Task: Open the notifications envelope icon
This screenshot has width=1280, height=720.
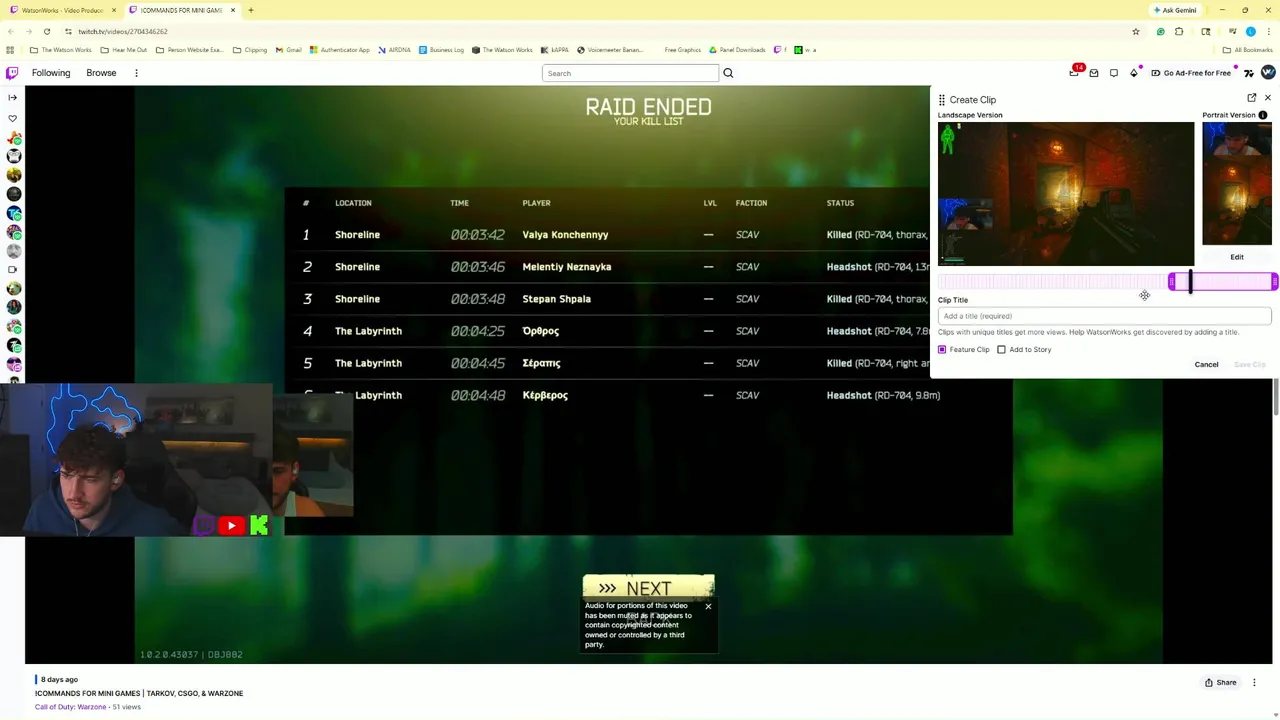Action: [x=1094, y=73]
